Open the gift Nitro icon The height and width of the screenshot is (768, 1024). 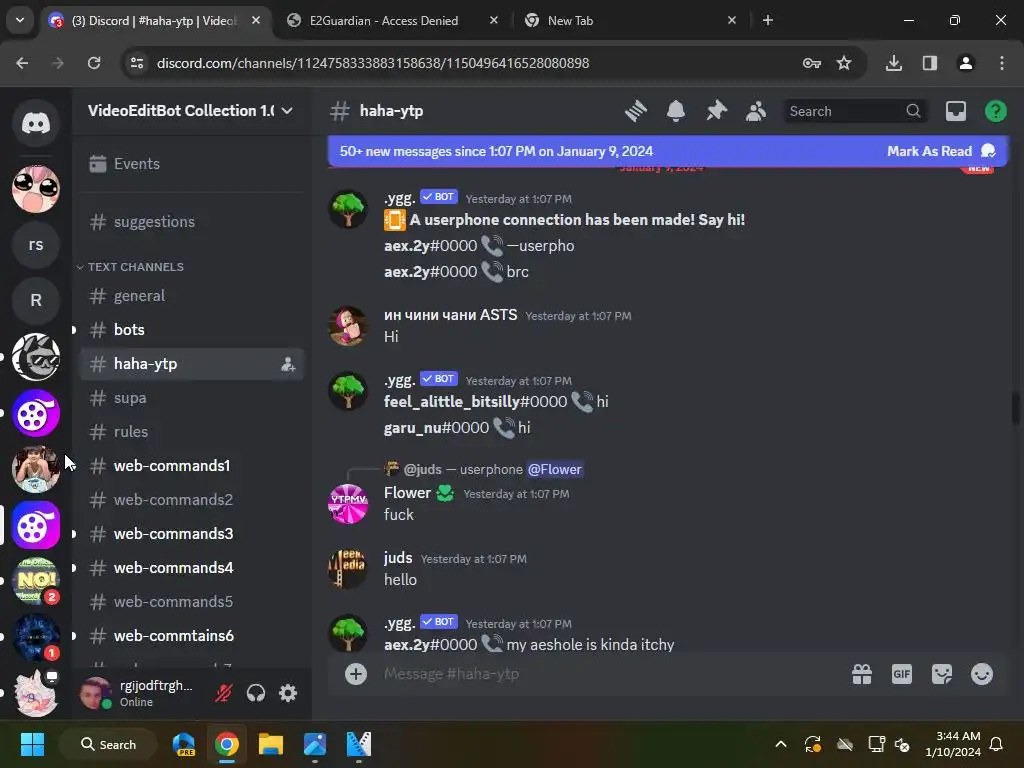click(x=862, y=673)
